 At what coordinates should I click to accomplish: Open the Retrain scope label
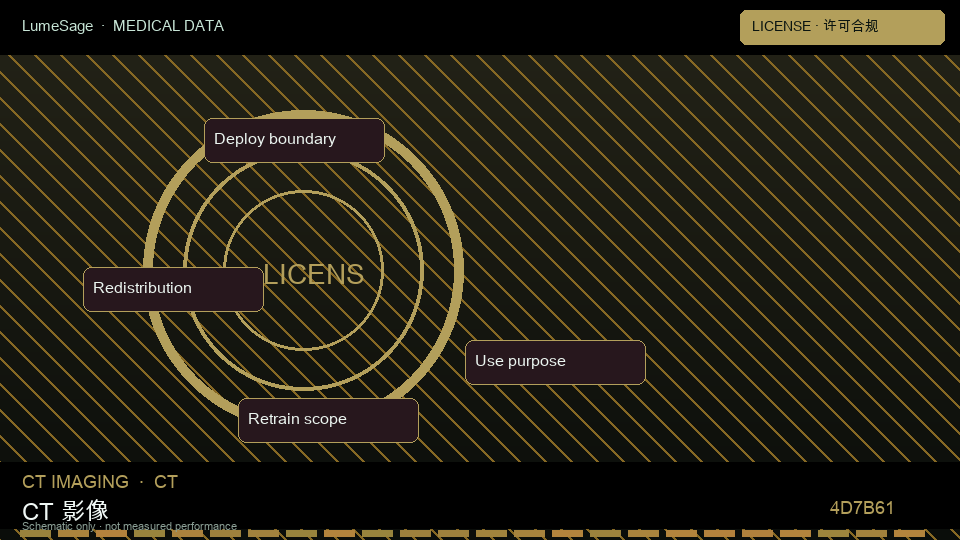click(x=328, y=420)
